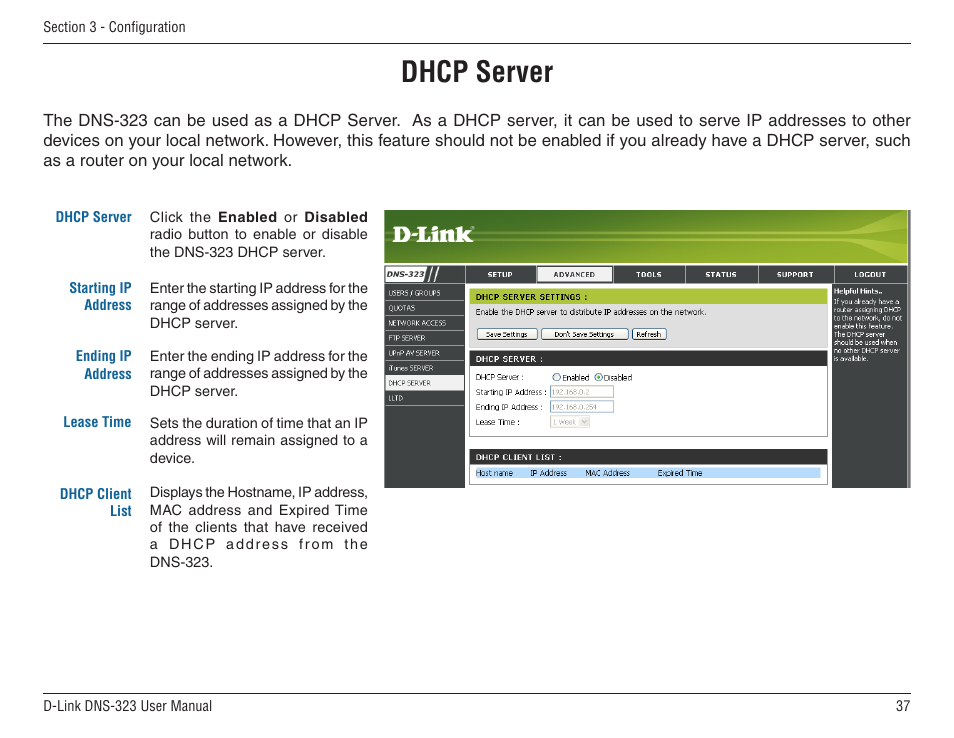Click the 'Lease Time :' label
Screen dimensions: 954x738
pos(497,422)
